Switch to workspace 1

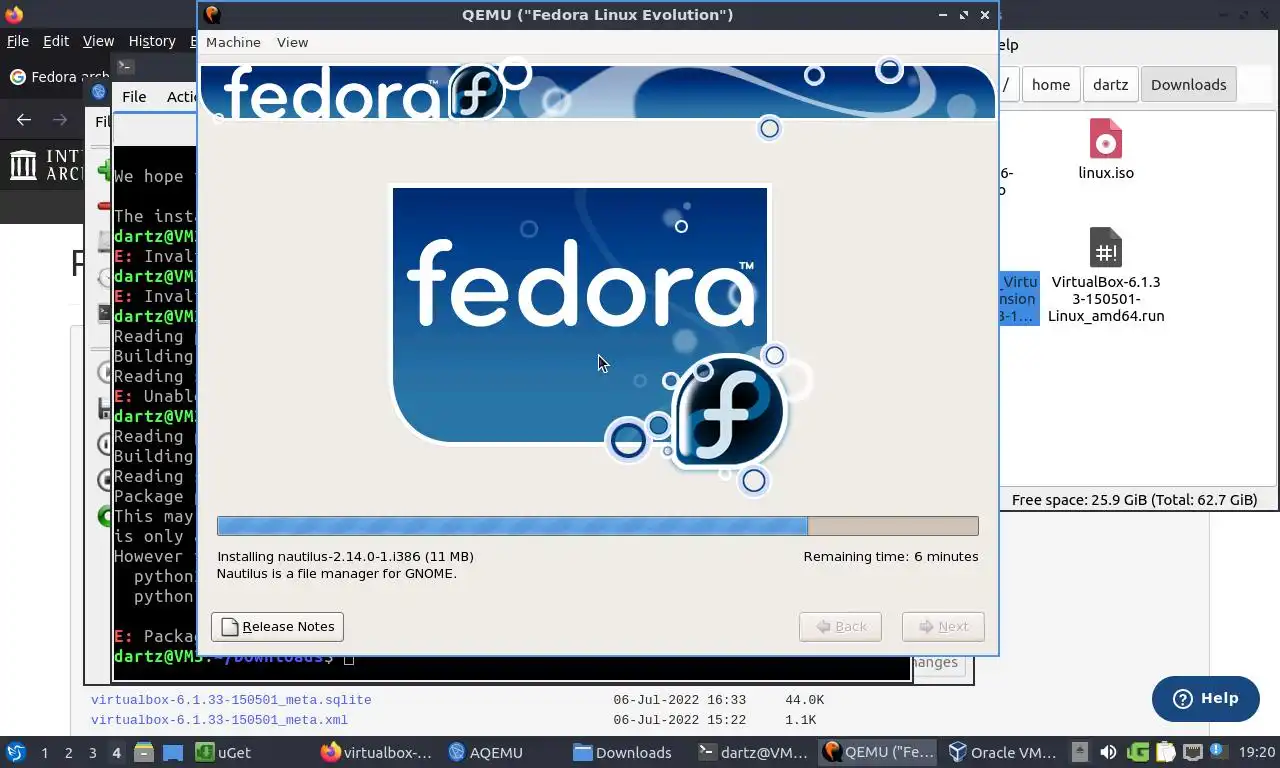click(44, 753)
